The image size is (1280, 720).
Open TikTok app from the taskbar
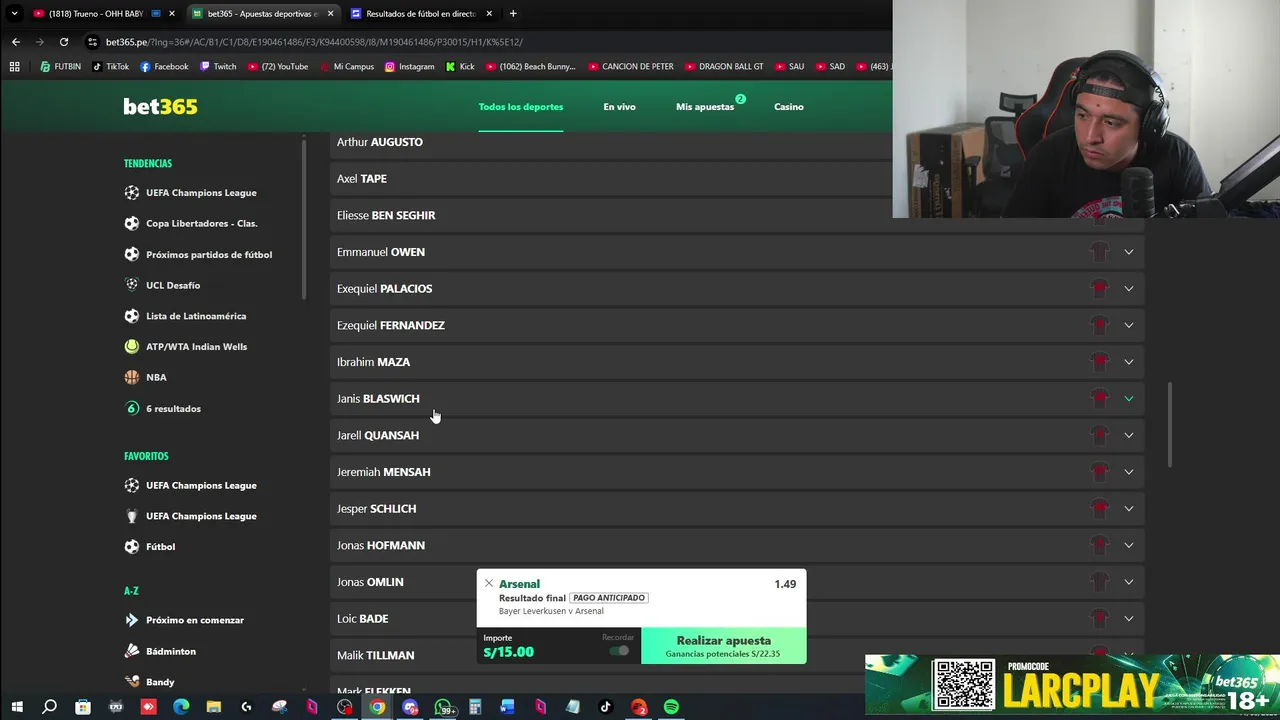[605, 707]
